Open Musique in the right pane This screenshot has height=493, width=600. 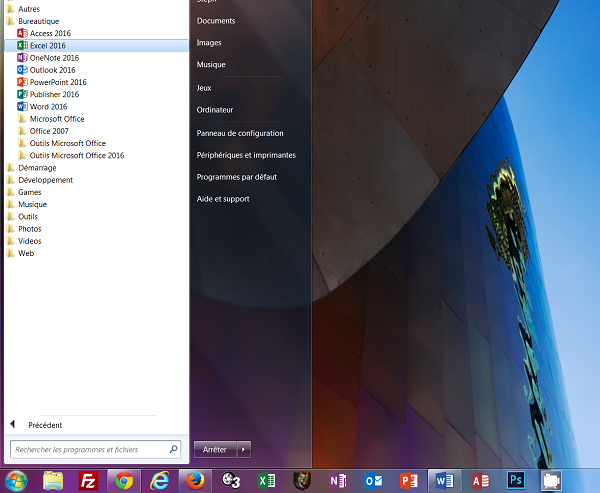pyautogui.click(x=211, y=65)
